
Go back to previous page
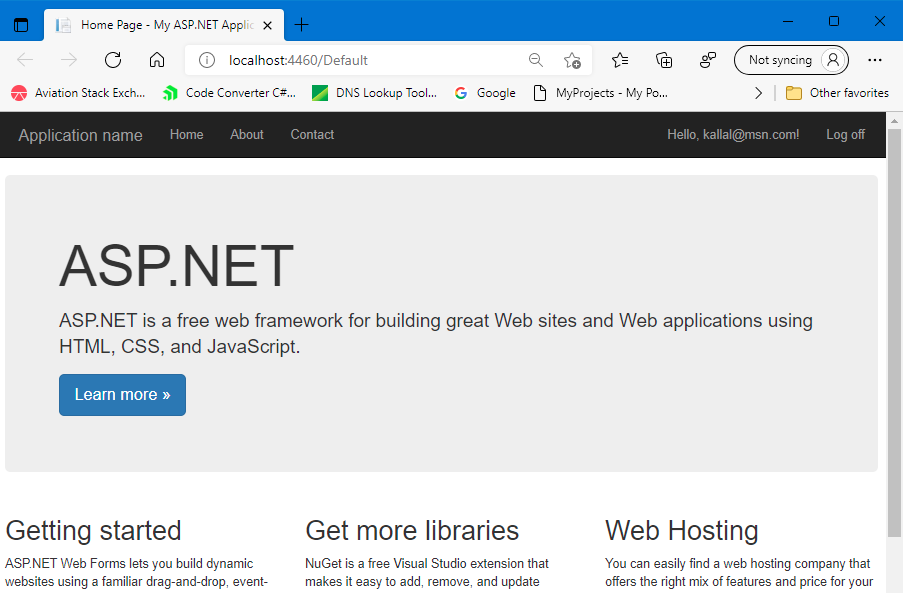pos(25,60)
